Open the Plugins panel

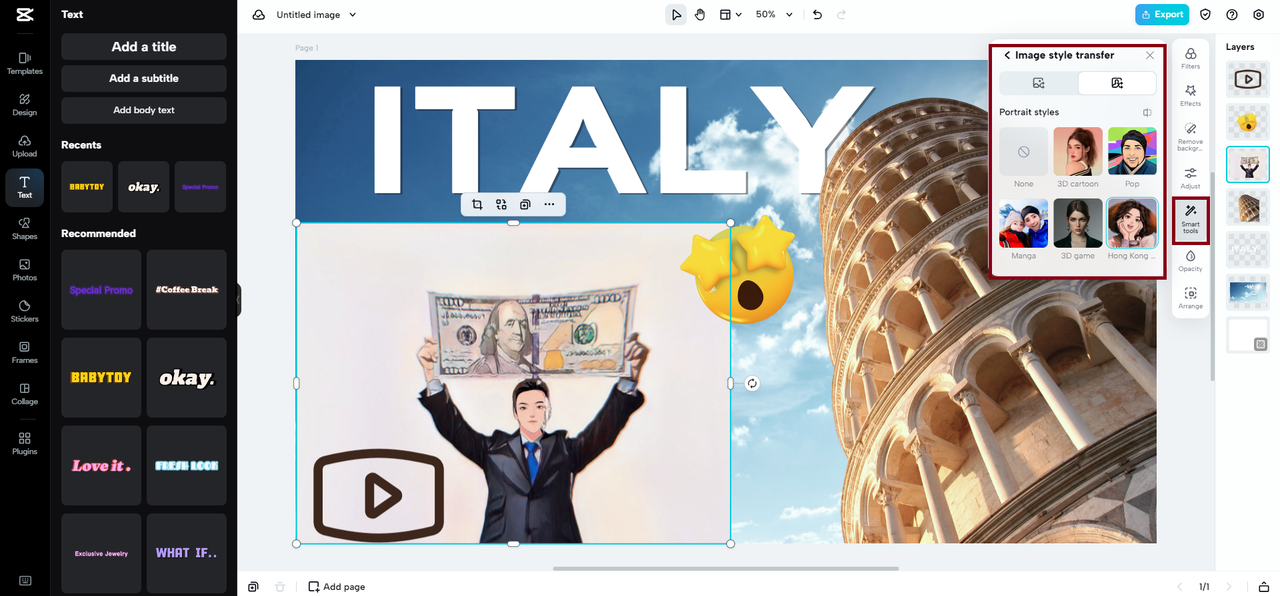(x=25, y=443)
